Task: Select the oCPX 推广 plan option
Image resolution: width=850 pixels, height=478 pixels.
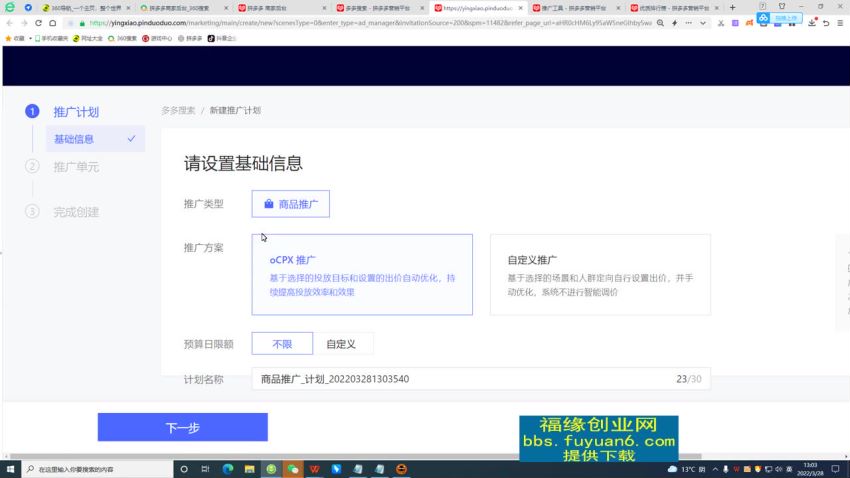Action: click(x=361, y=275)
